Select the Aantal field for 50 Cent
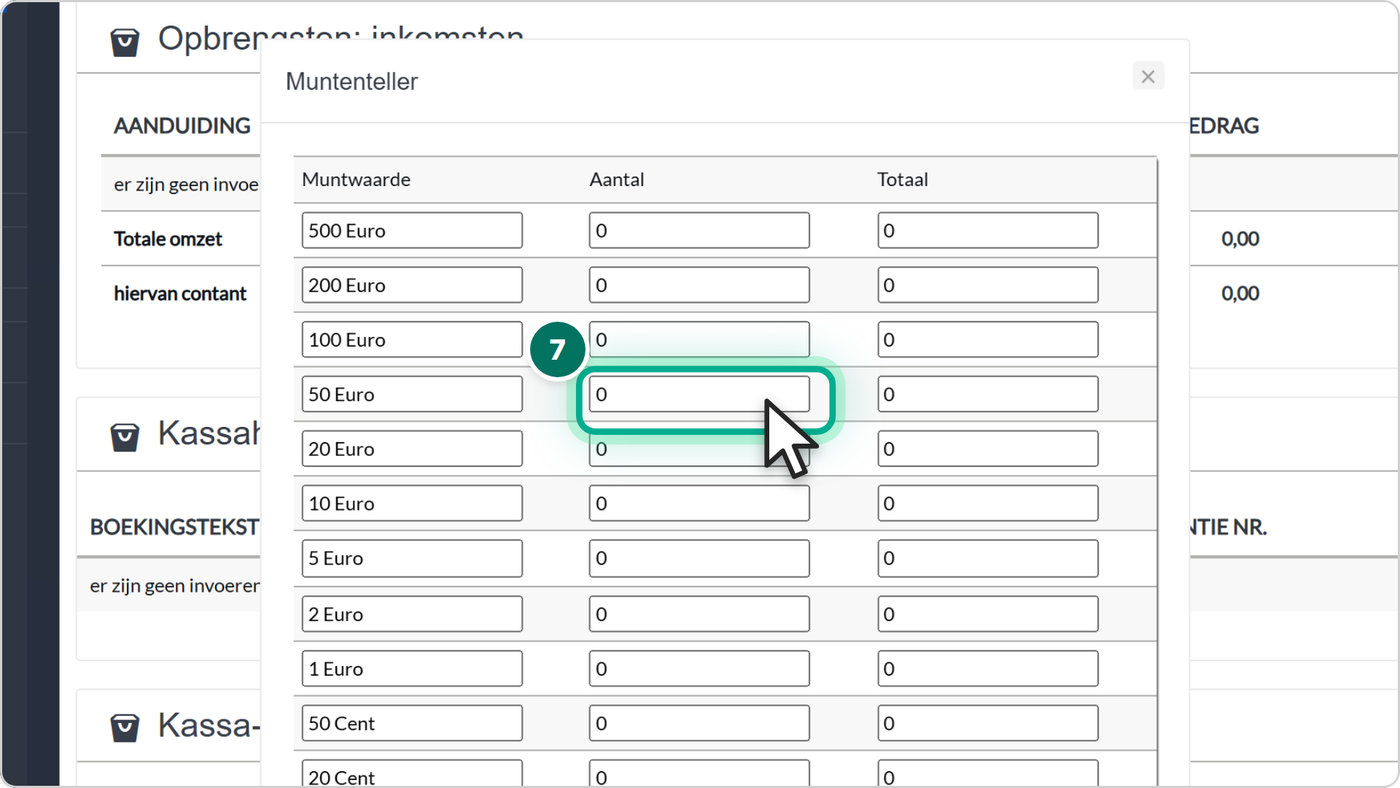The image size is (1400, 788). 699,723
